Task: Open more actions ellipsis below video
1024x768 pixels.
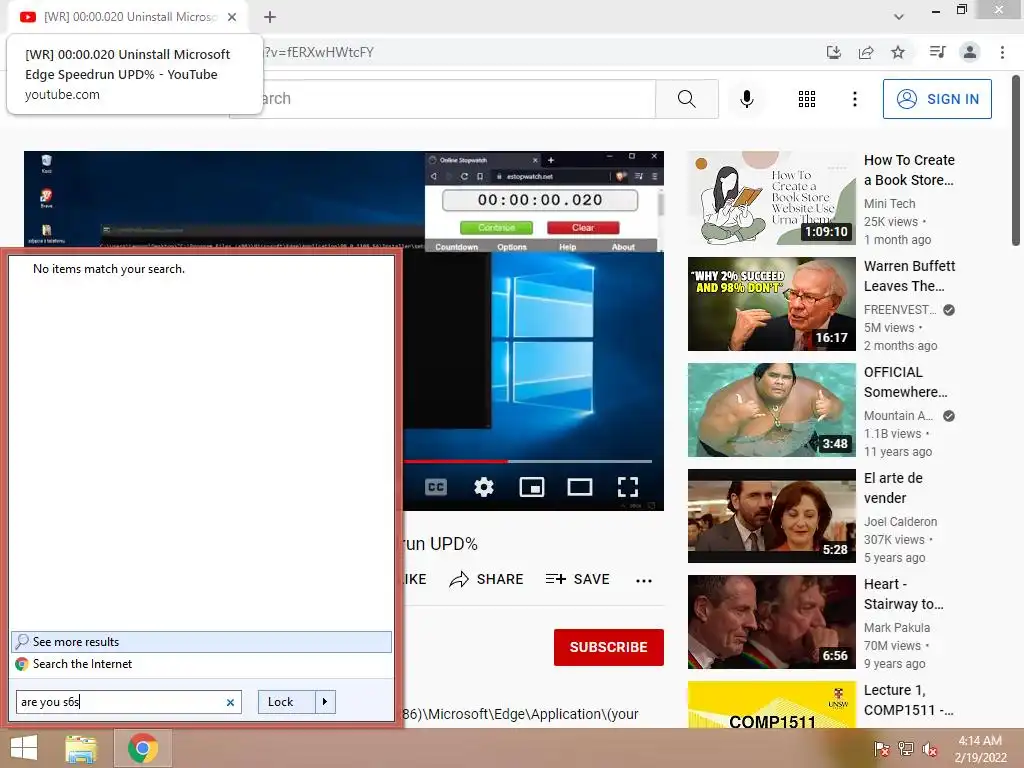Action: pos(644,580)
